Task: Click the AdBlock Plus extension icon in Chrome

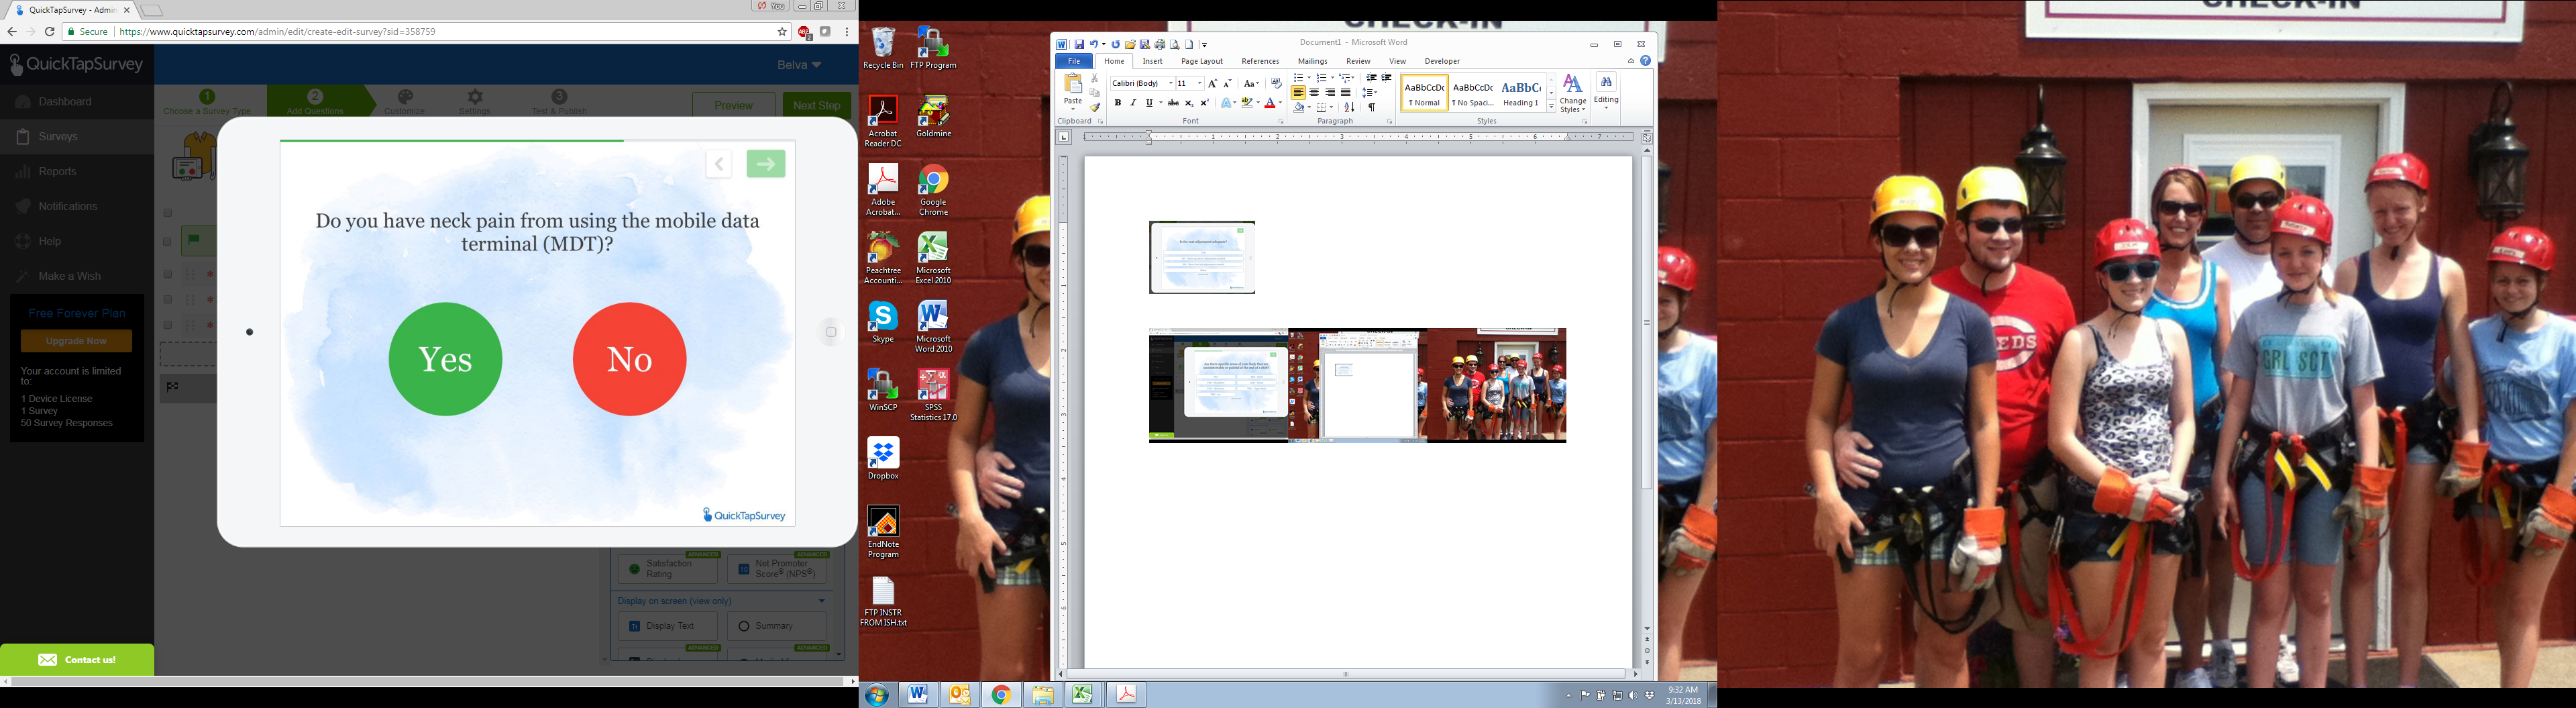Action: pyautogui.click(x=804, y=32)
